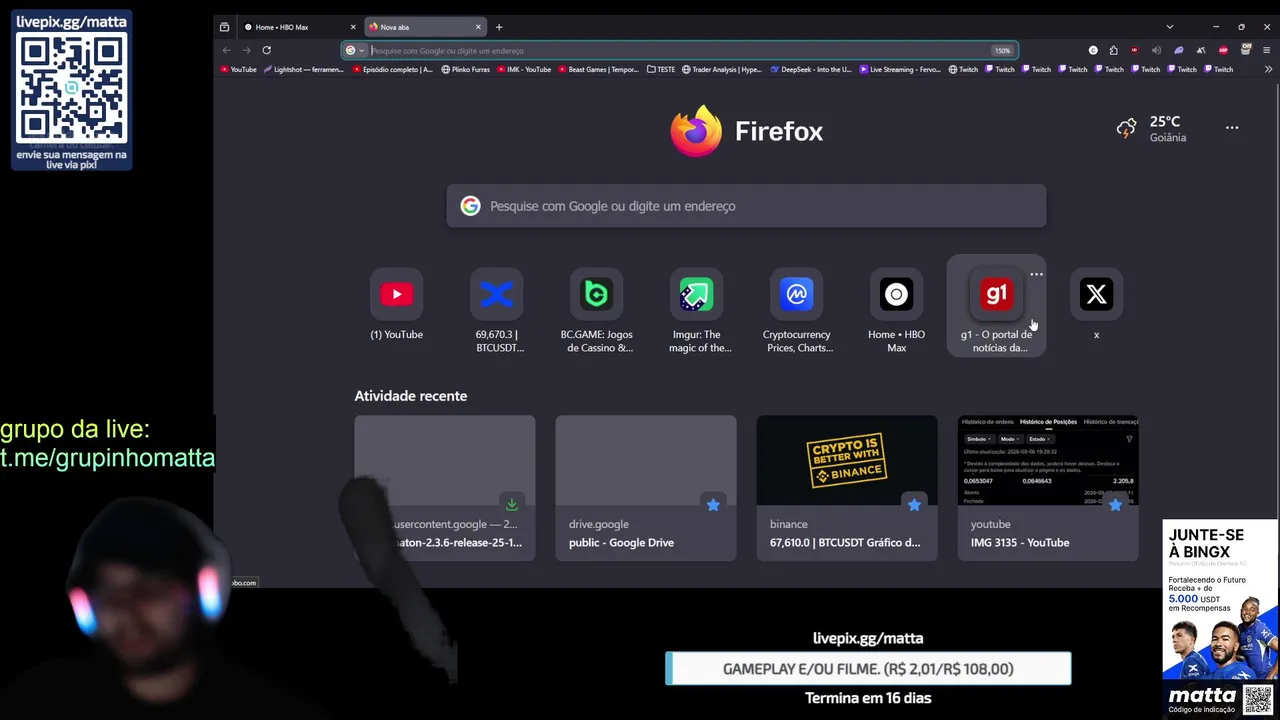Open the Lightshot bookmark
This screenshot has width=1280, height=720.
point(304,69)
